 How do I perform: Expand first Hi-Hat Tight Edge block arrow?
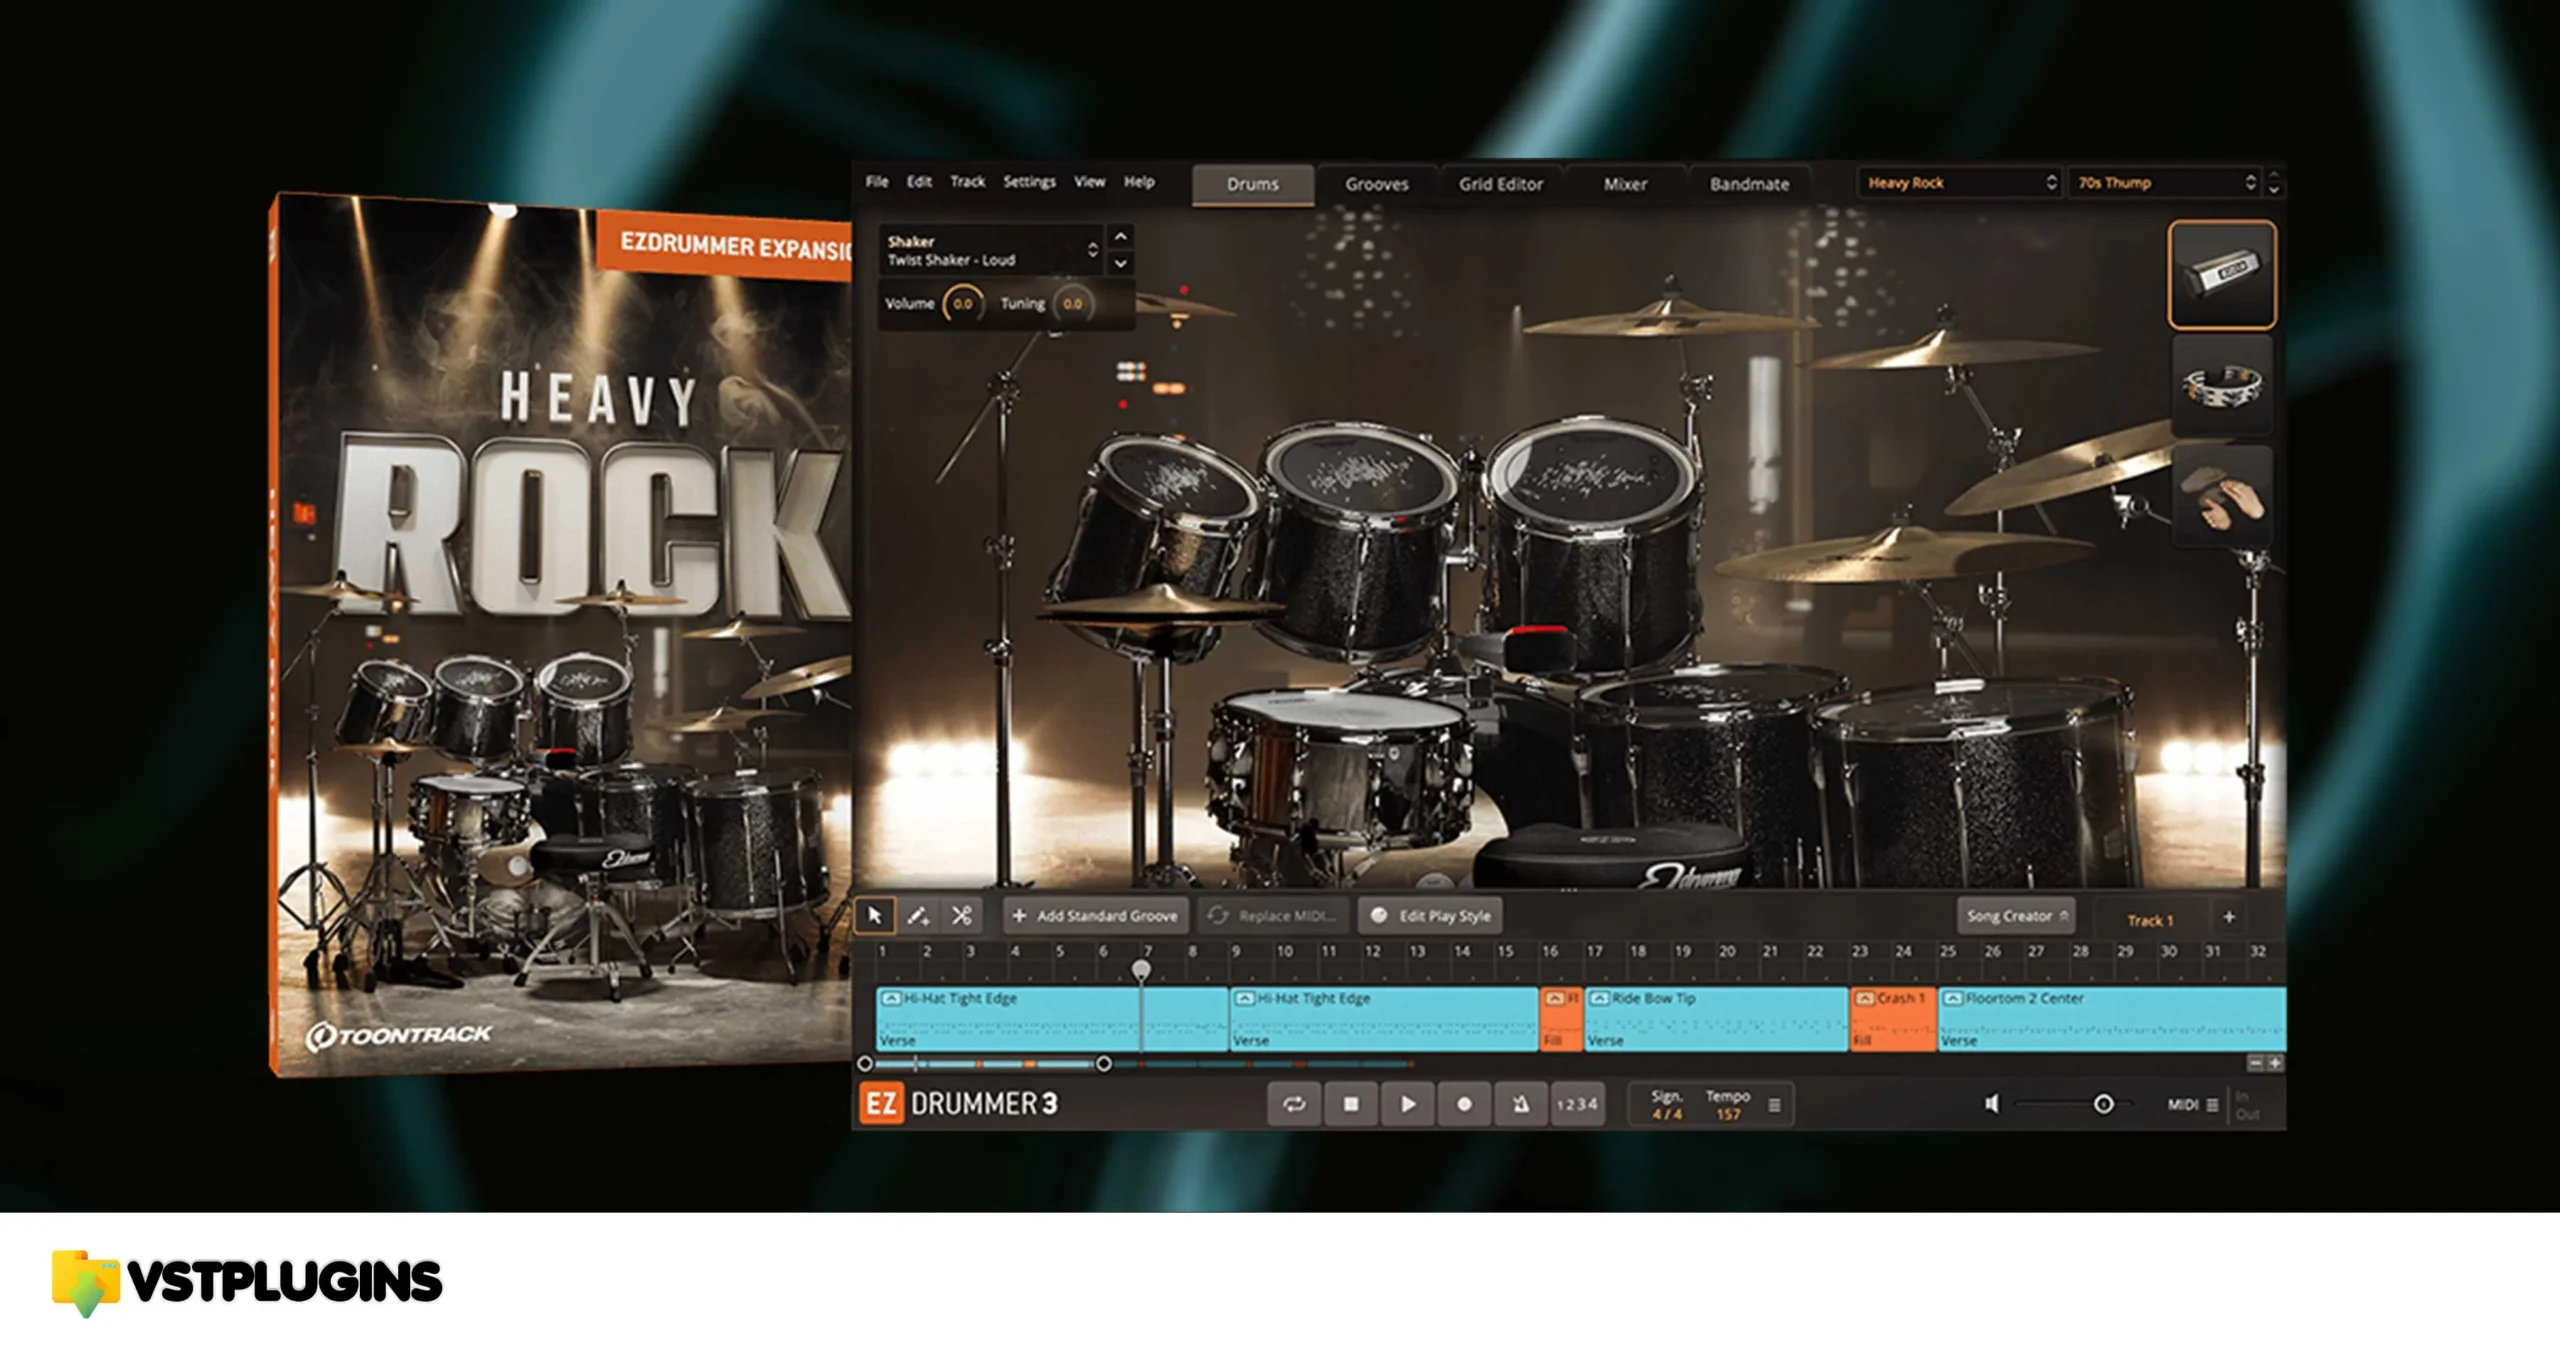891,999
